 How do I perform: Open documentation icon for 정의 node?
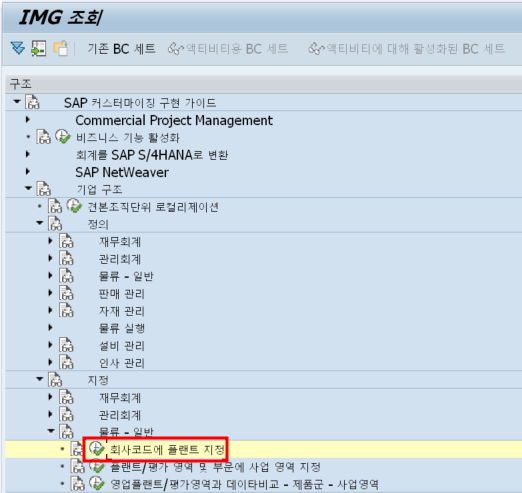point(55,223)
